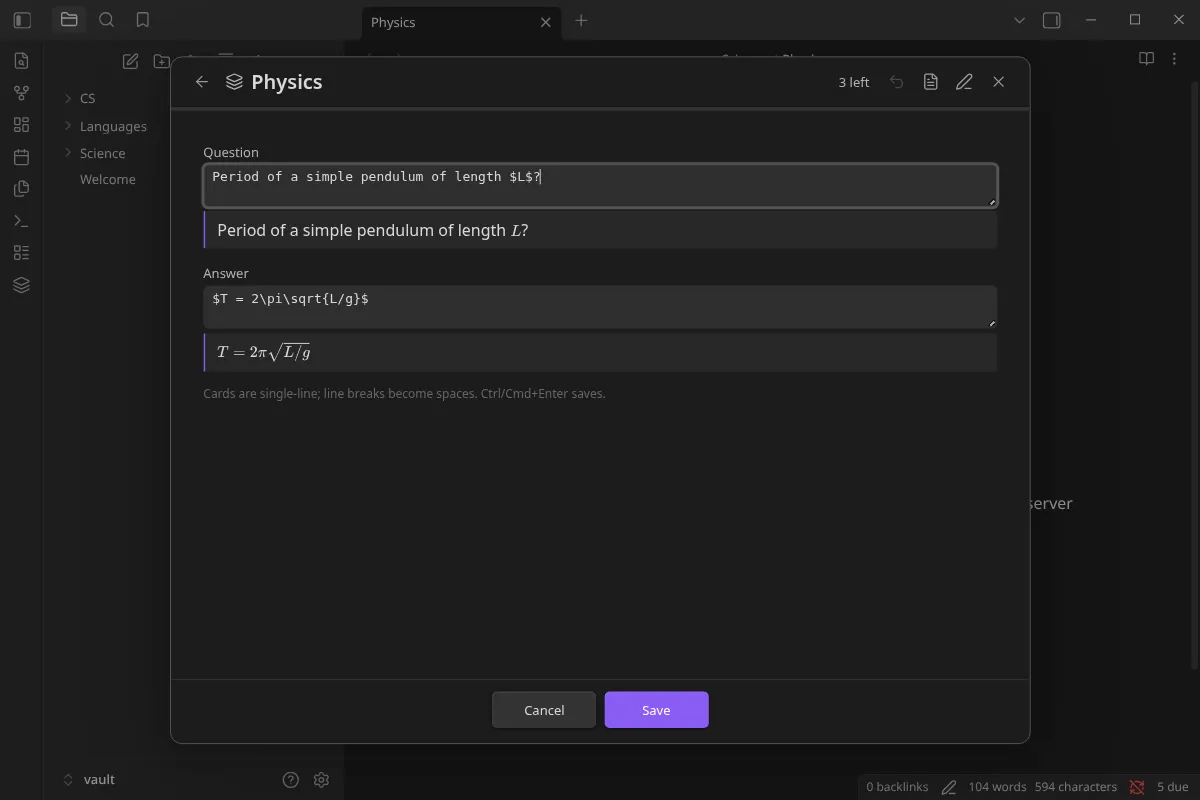Open flashcard decks stacked-layers ribbon icon

[21, 285]
